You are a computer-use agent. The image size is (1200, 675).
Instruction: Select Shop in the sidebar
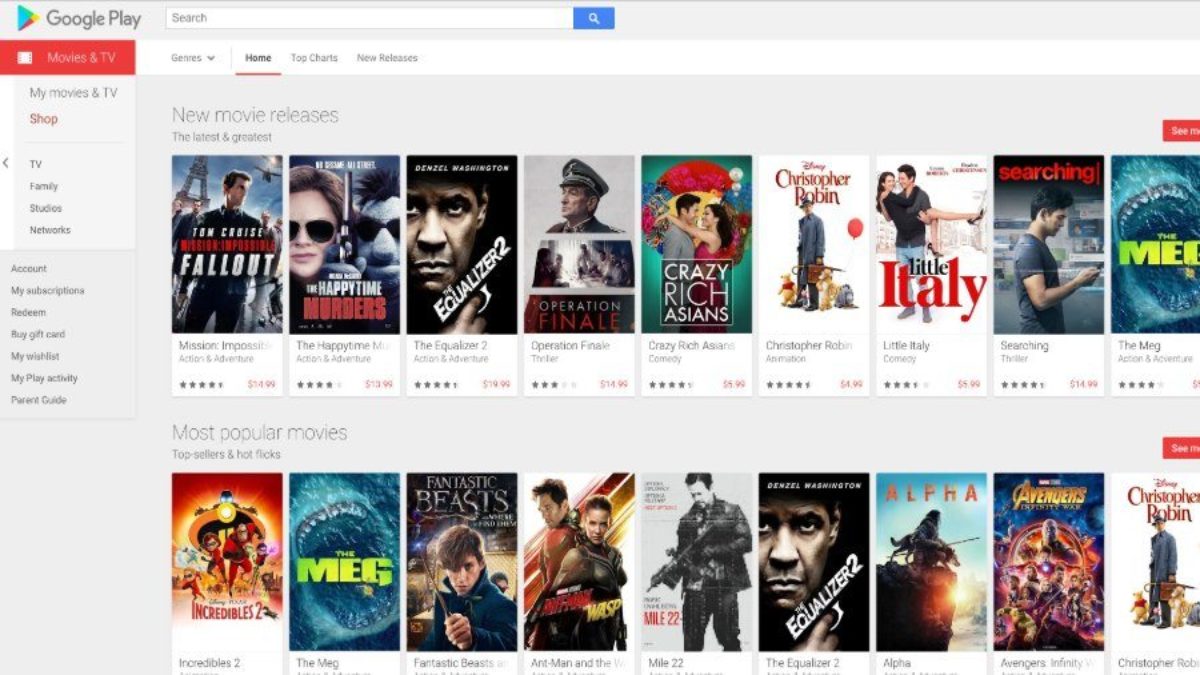(44, 119)
